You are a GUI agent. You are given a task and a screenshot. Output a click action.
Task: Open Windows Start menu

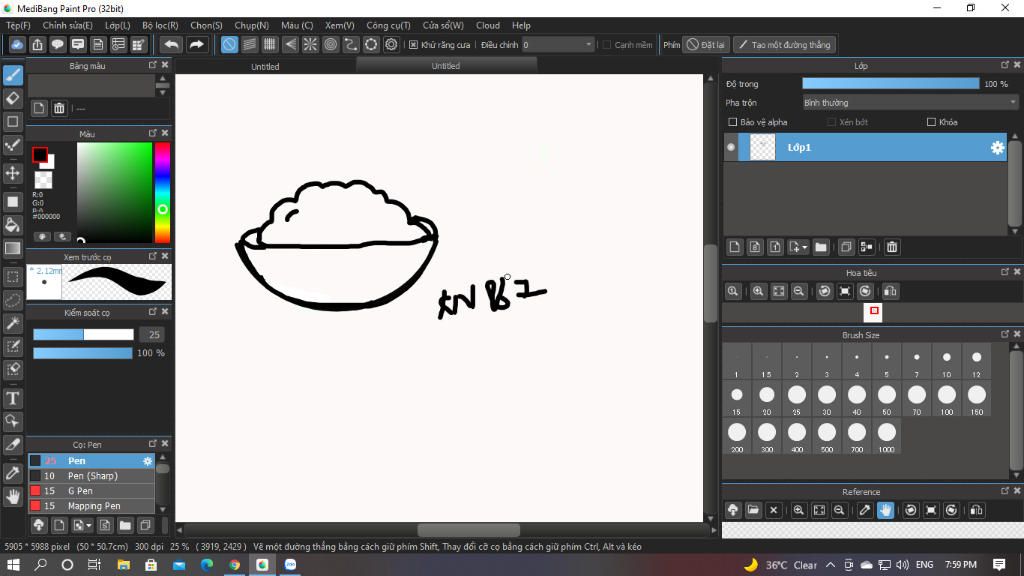pos(13,565)
